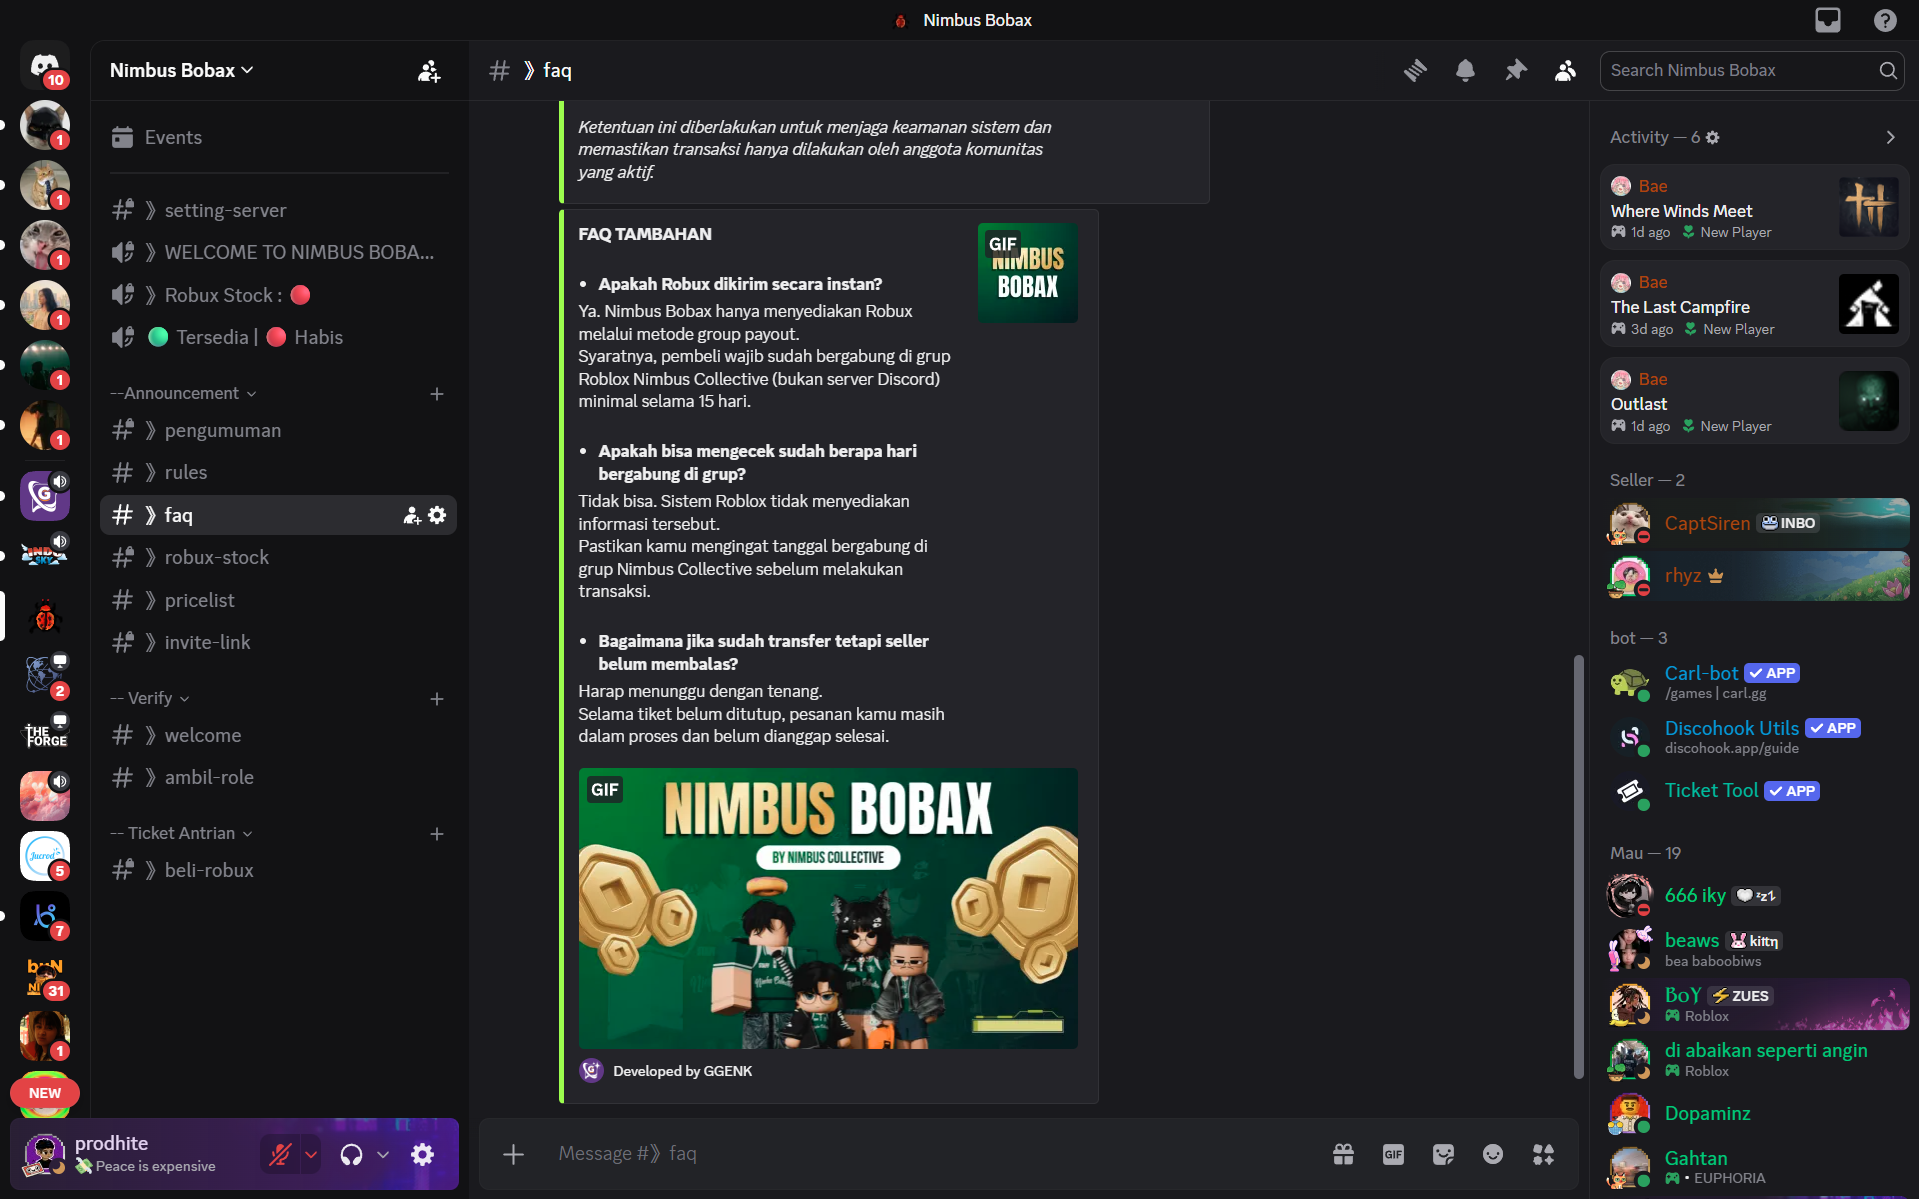Viewport: 1919px width, 1199px height.
Task: Open CaptSiren seller profile
Action: point(1755,523)
